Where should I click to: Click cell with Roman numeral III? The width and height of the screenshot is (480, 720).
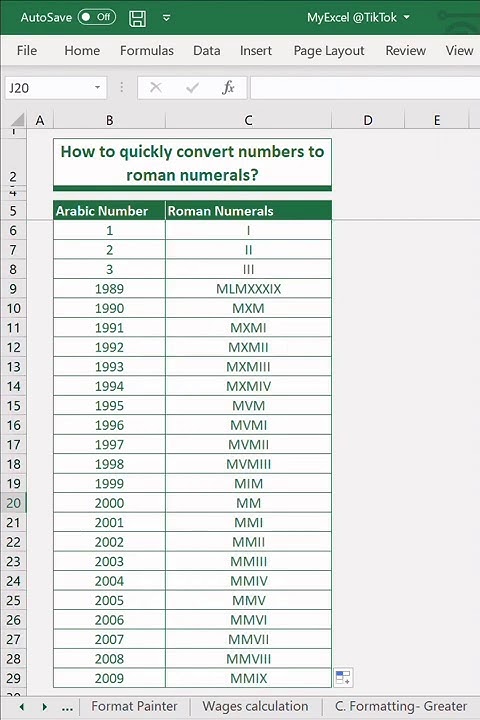248,269
